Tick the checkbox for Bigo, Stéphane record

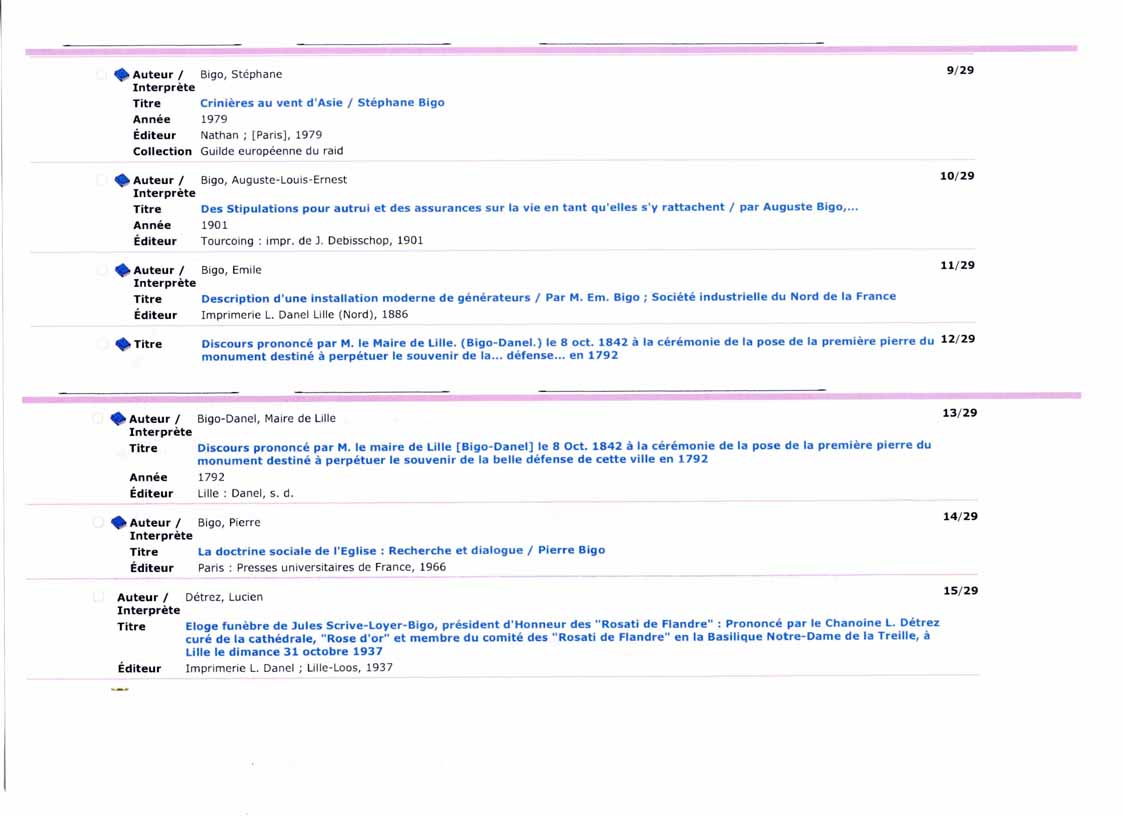[102, 75]
